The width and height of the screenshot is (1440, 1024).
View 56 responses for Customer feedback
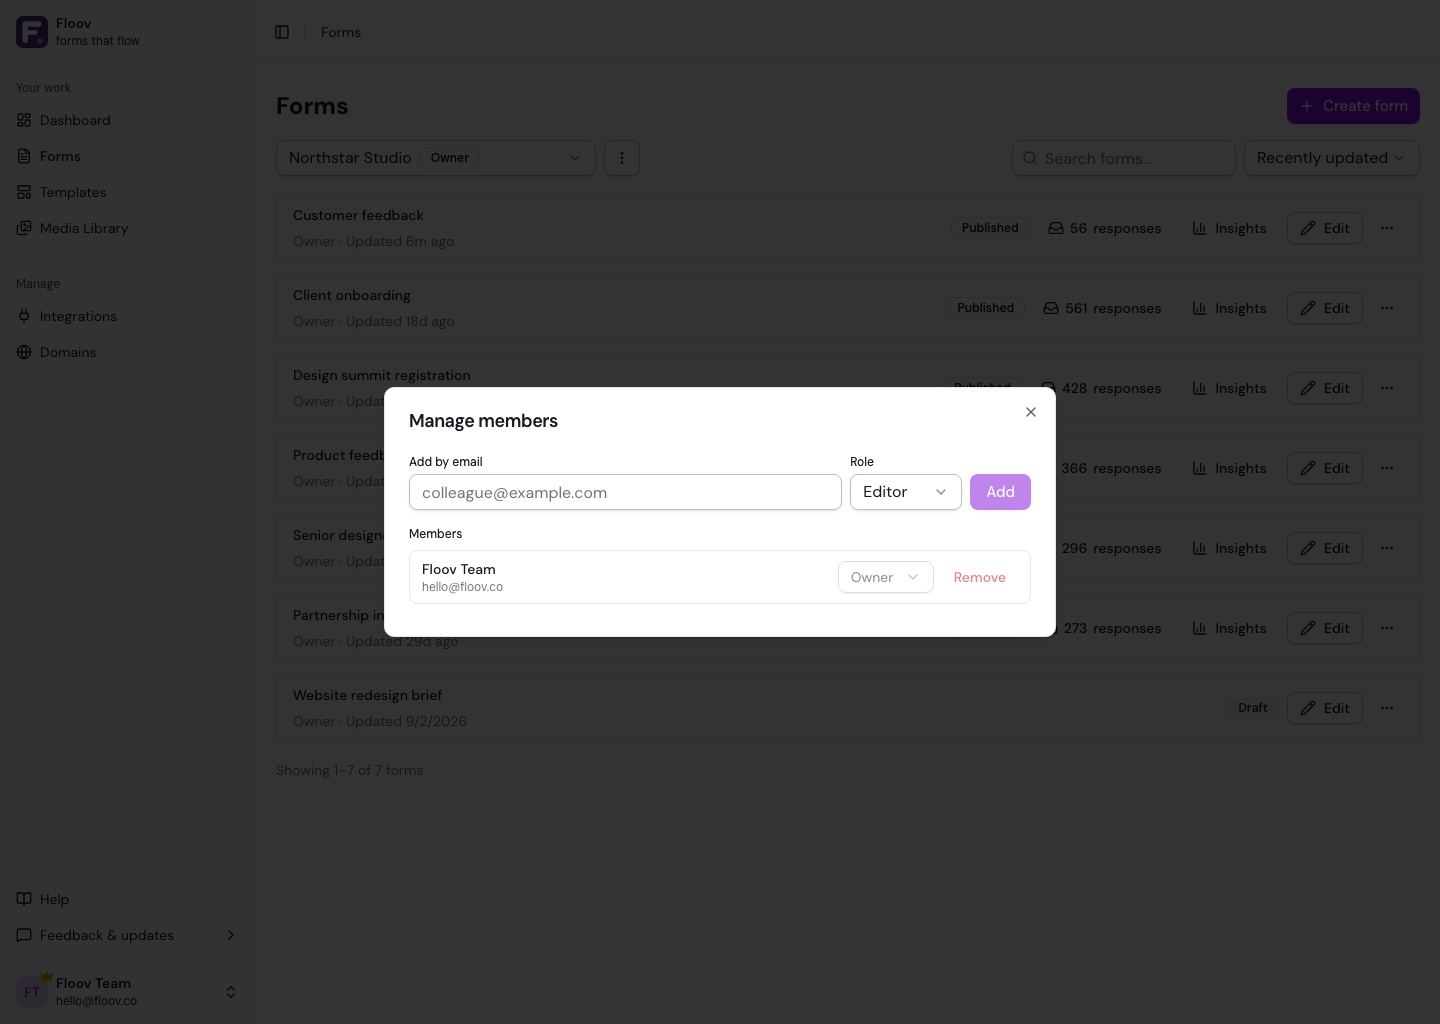tap(1104, 228)
